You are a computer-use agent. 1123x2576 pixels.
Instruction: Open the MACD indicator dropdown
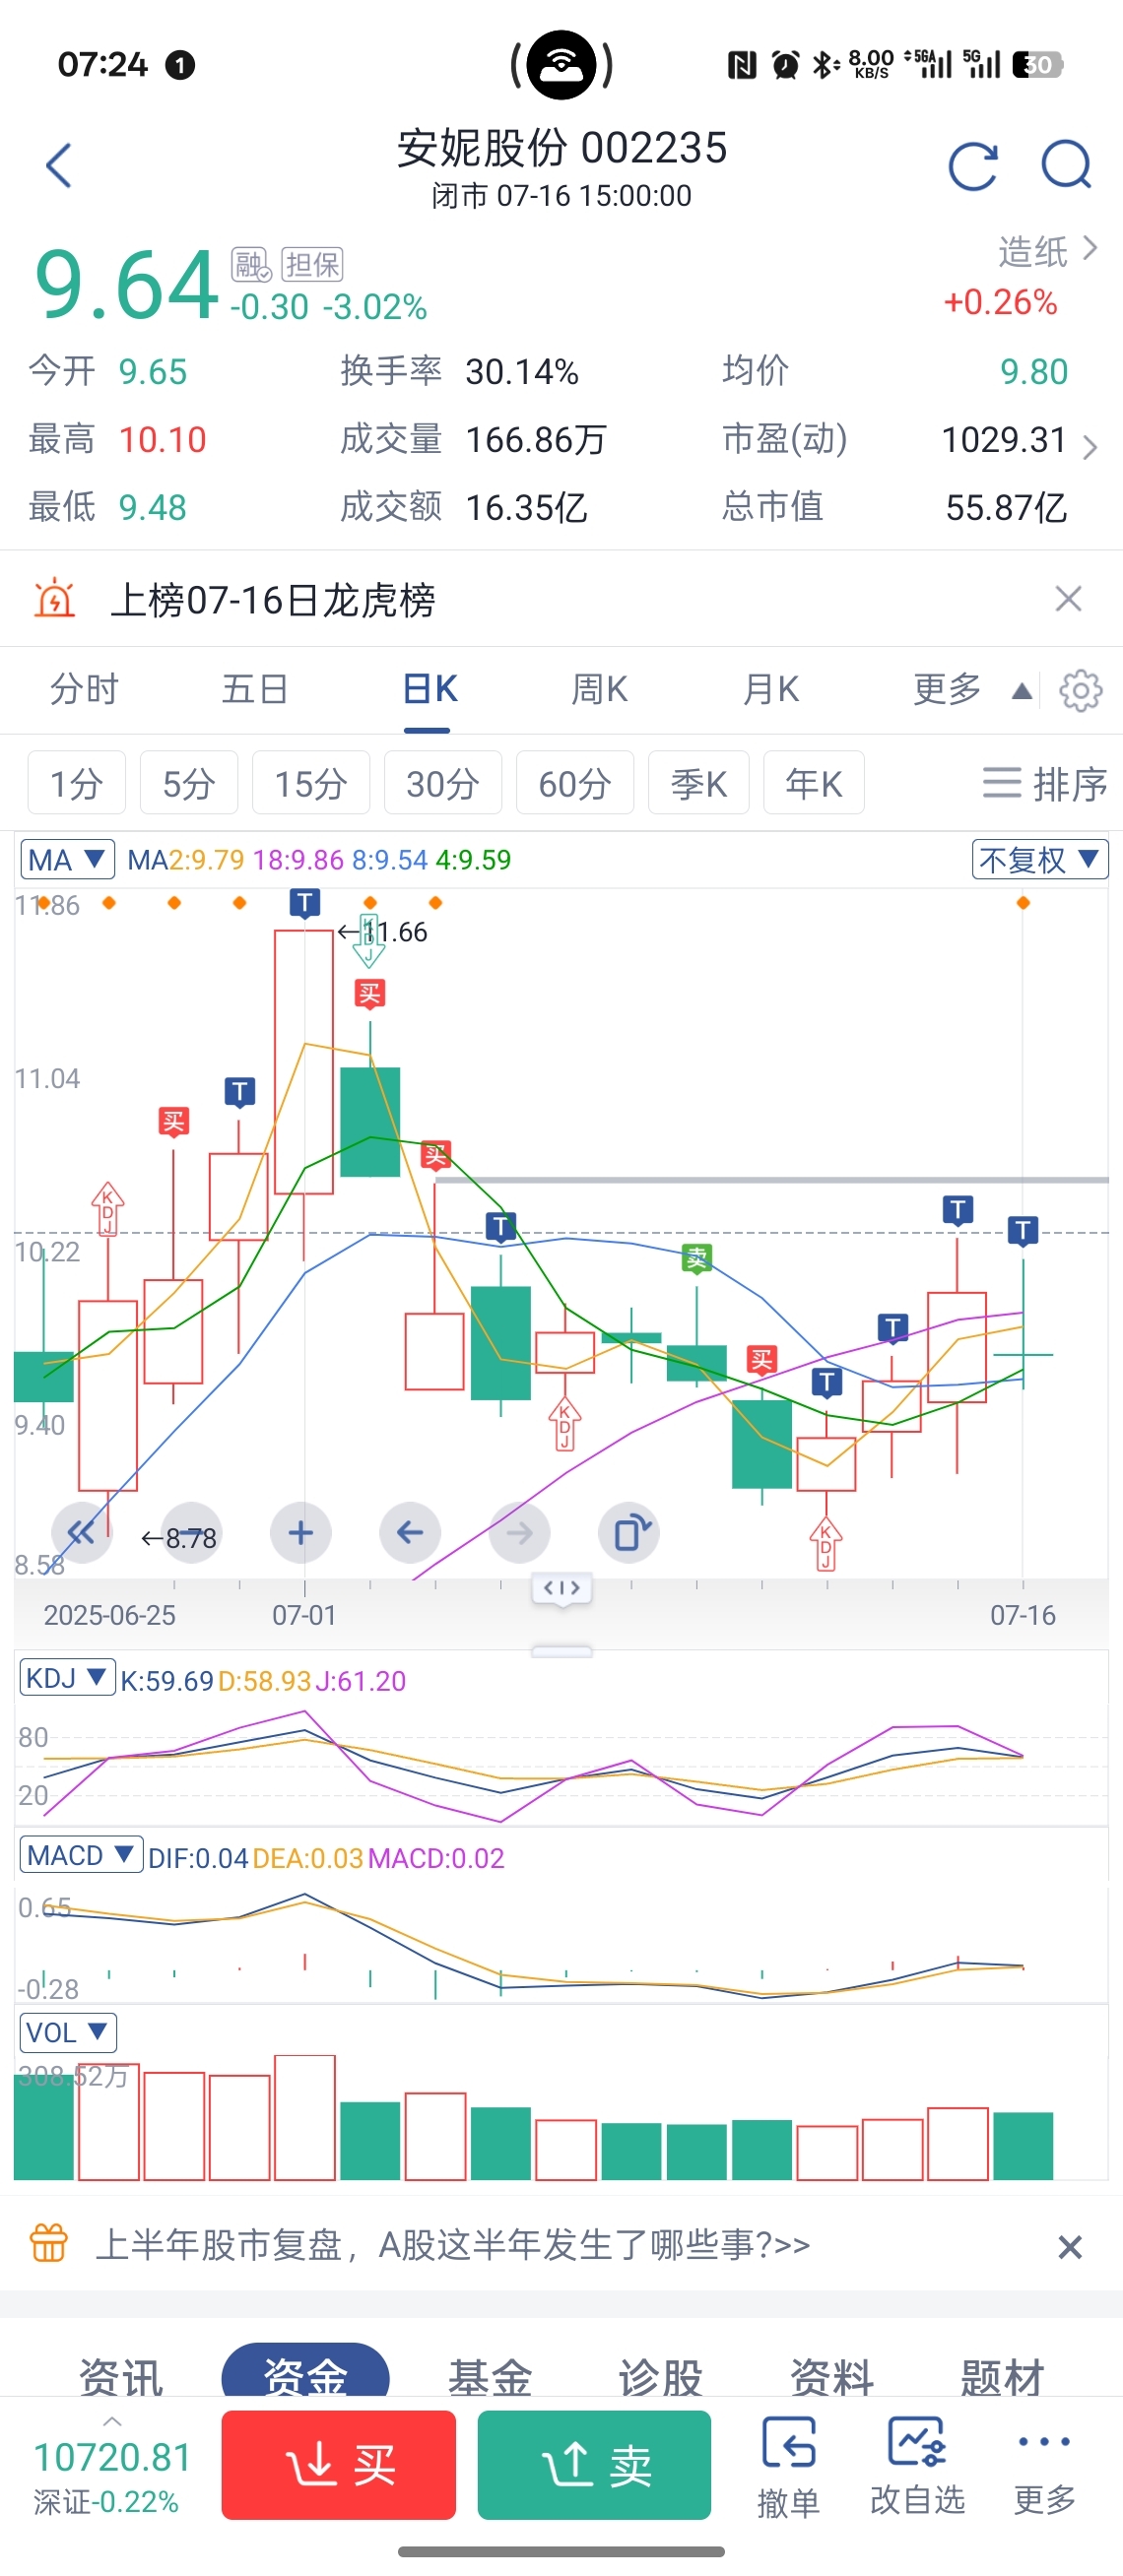coord(81,1855)
